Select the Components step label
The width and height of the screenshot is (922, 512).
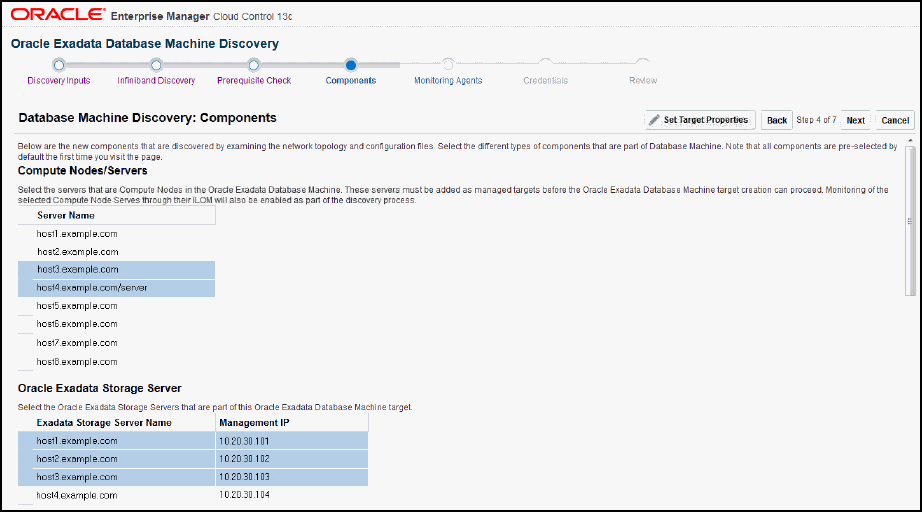[351, 81]
